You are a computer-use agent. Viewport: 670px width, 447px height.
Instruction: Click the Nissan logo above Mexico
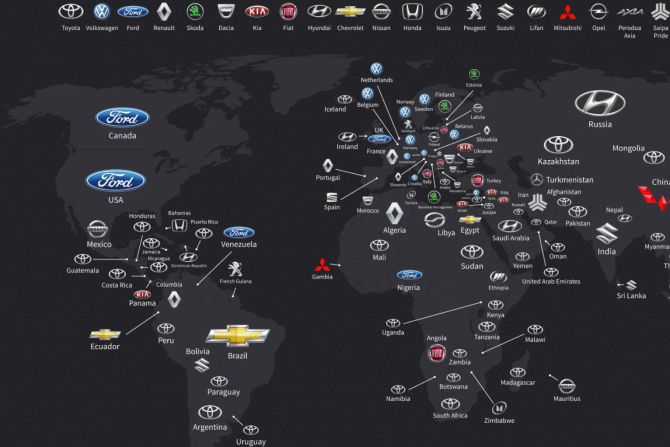pyautogui.click(x=97, y=229)
